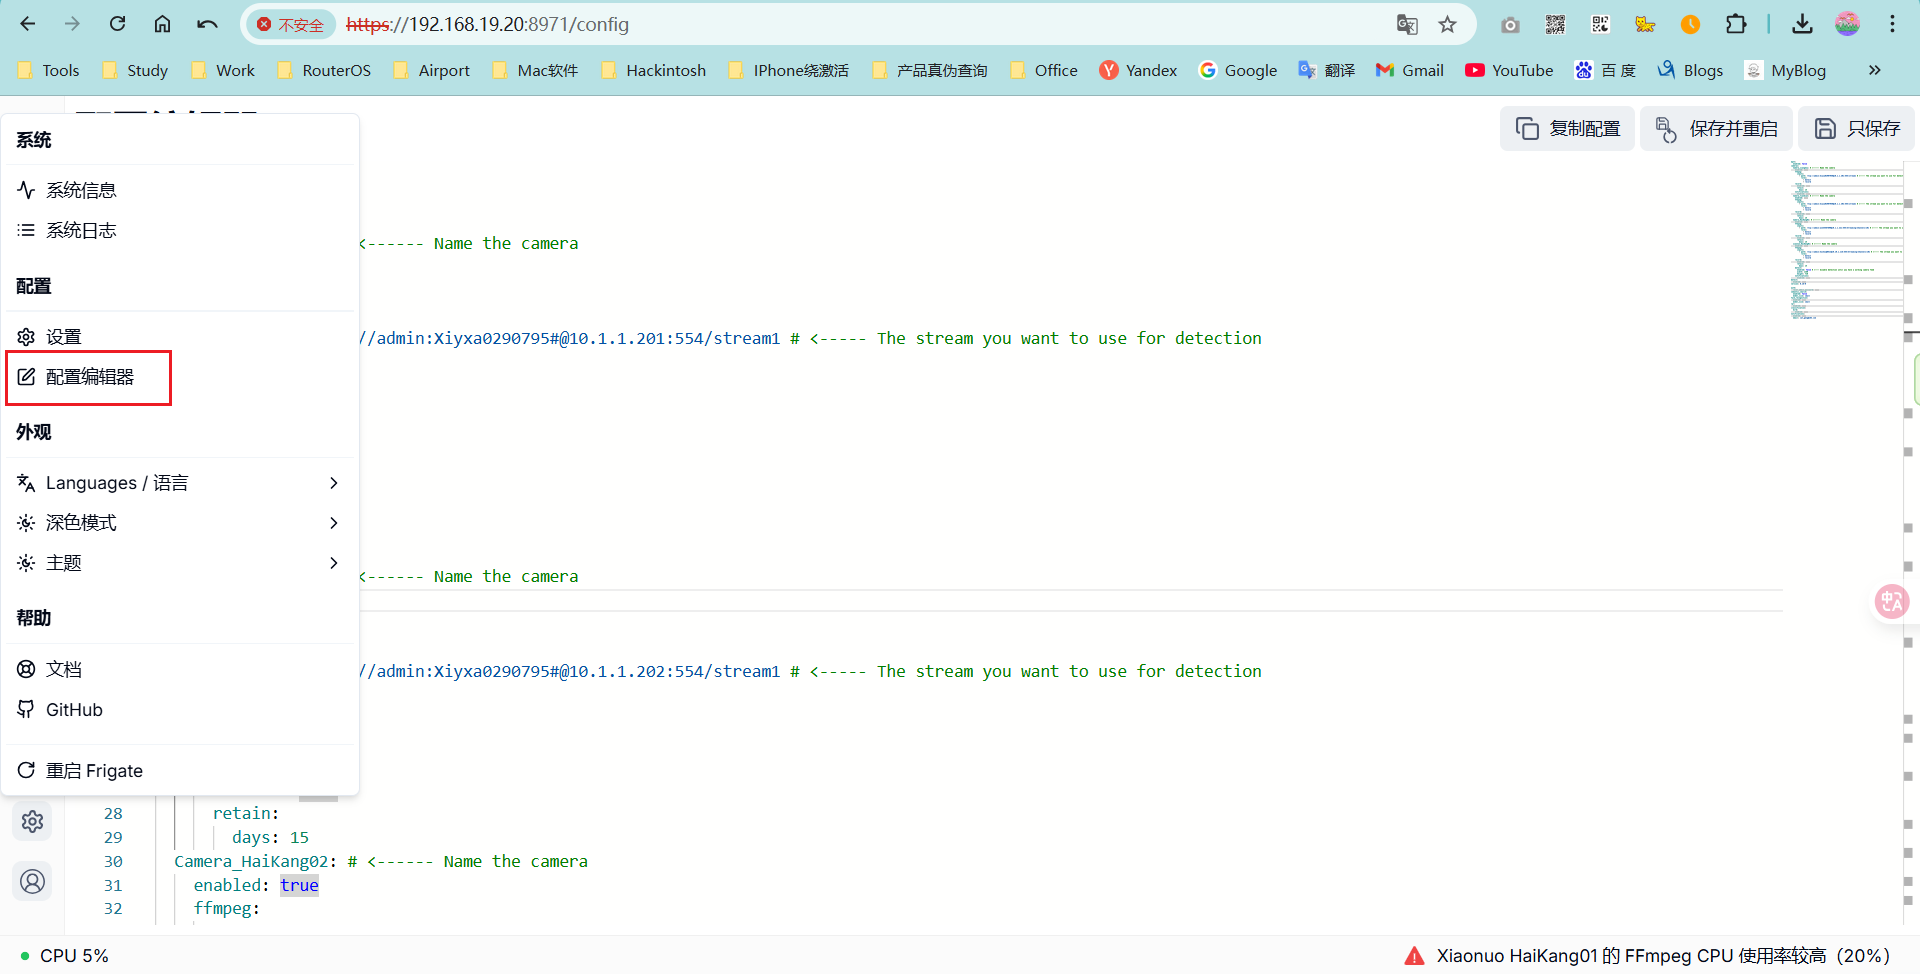1920x974 pixels.
Task: Open the translate page icon in address bar
Action: pyautogui.click(x=1407, y=24)
